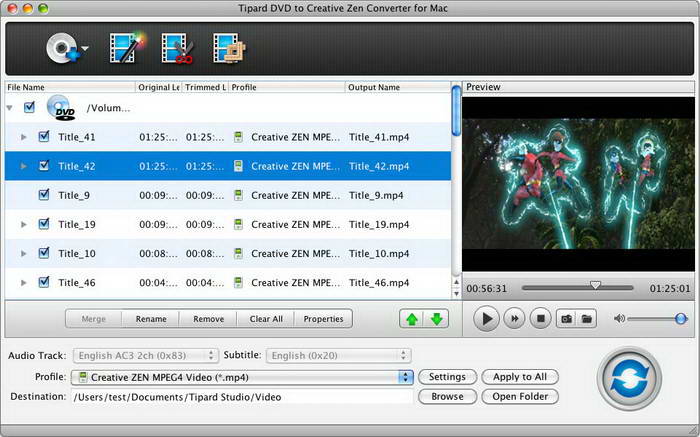Viewport: 700px width, 437px height.
Task: Click the Original Le column header
Action: click(x=158, y=87)
